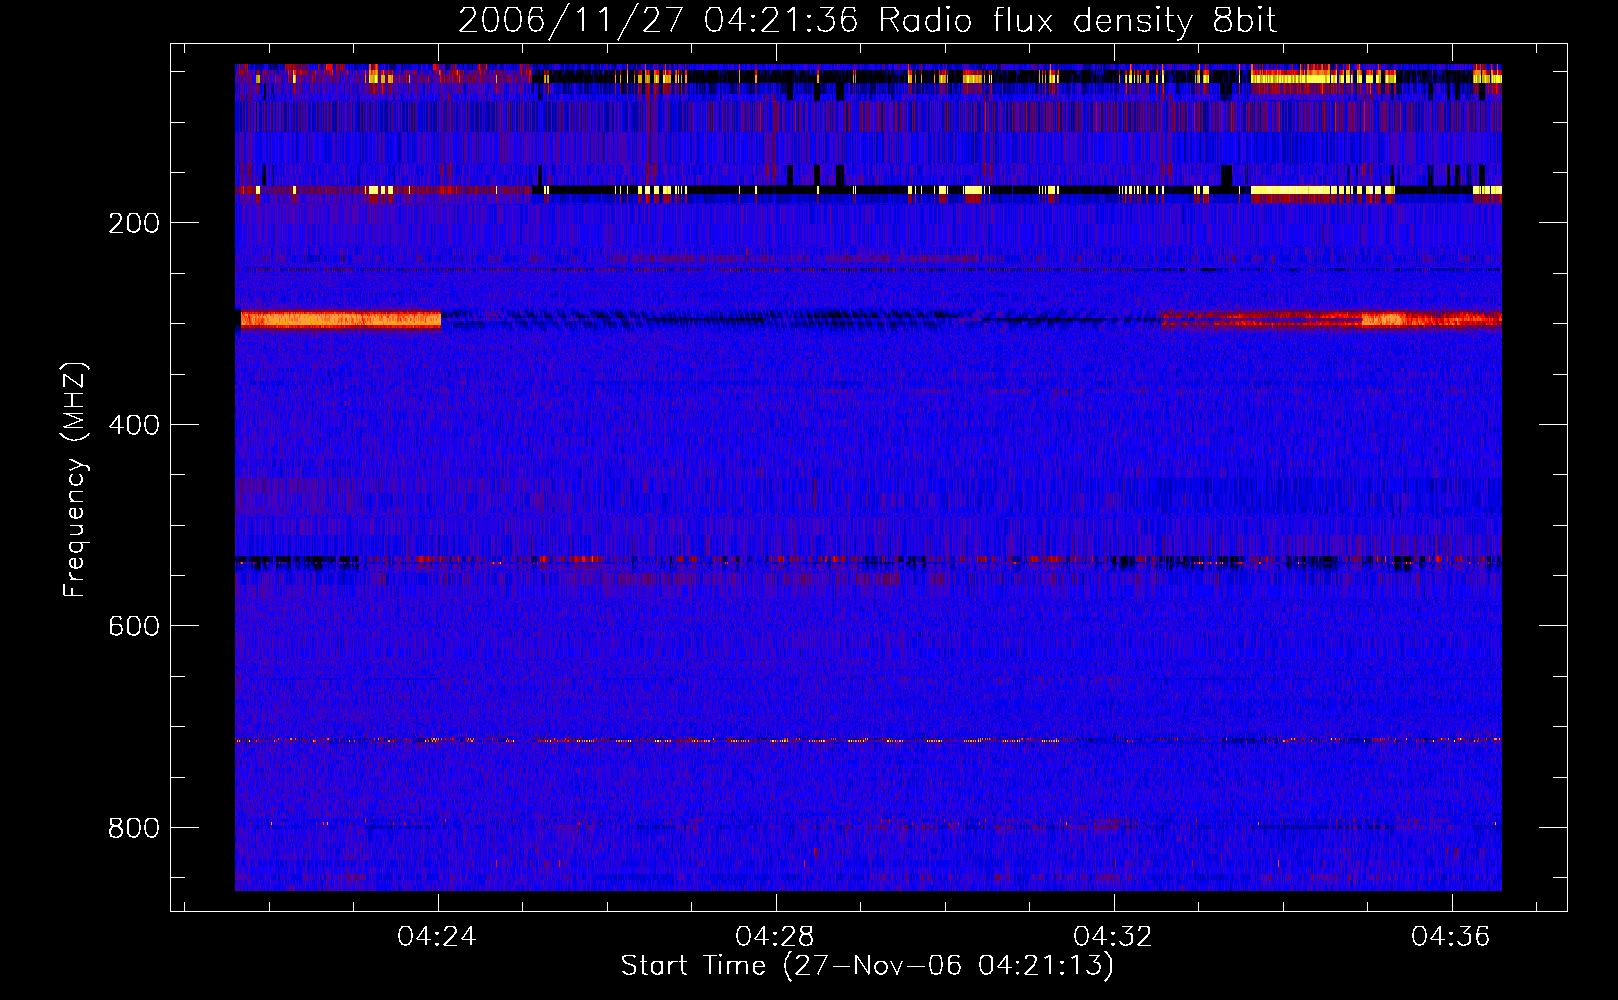The width and height of the screenshot is (1618, 1000).
Task: Click the 'Frequency (MHZ)' y-axis label
Action: [75, 480]
